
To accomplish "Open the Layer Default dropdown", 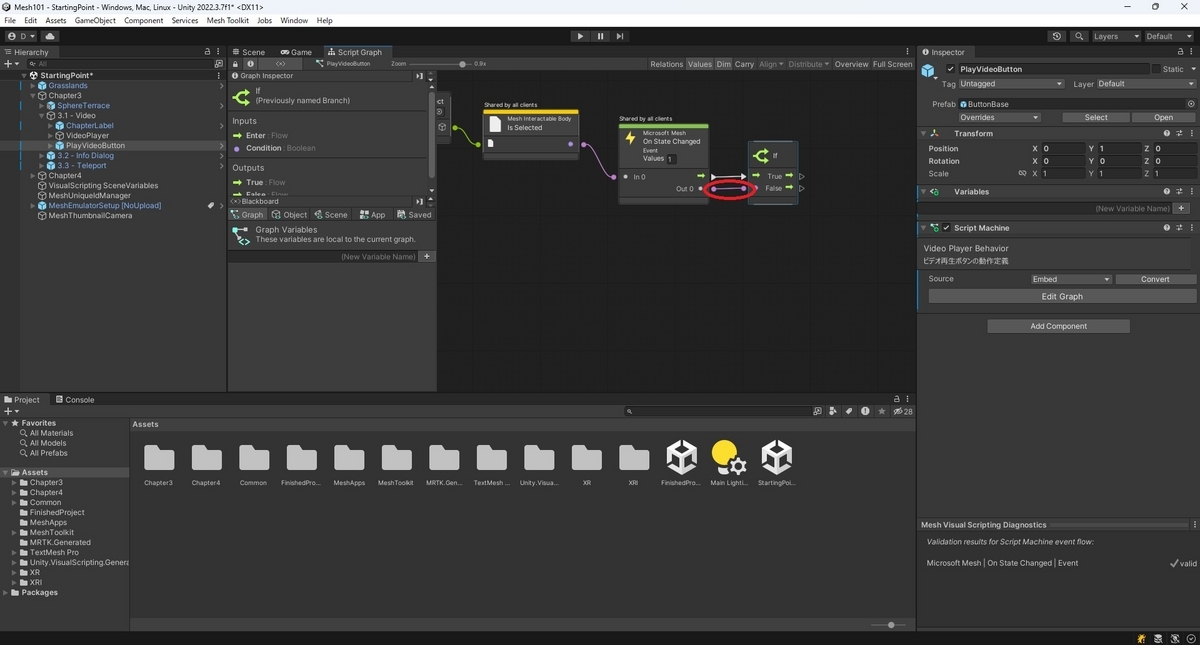I will click(1146, 84).
